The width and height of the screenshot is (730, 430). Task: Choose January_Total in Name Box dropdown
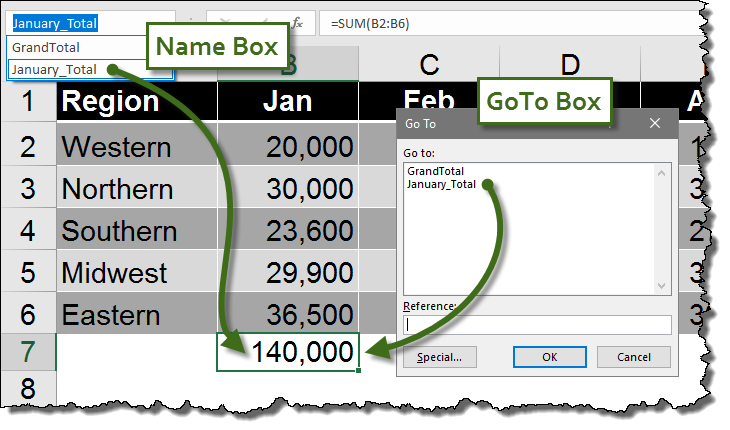point(55,69)
